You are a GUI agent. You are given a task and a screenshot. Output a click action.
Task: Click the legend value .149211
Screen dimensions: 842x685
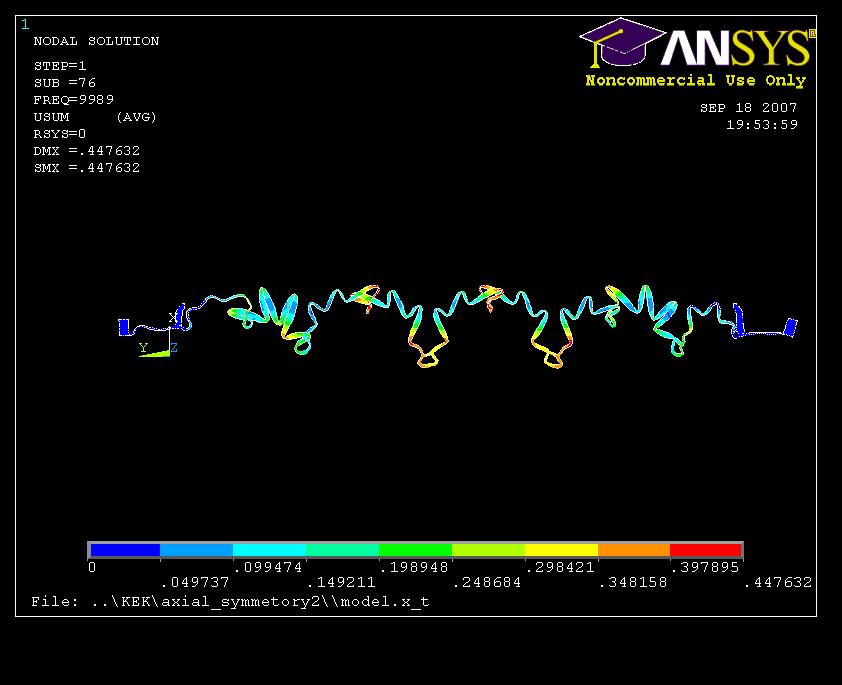[342, 582]
